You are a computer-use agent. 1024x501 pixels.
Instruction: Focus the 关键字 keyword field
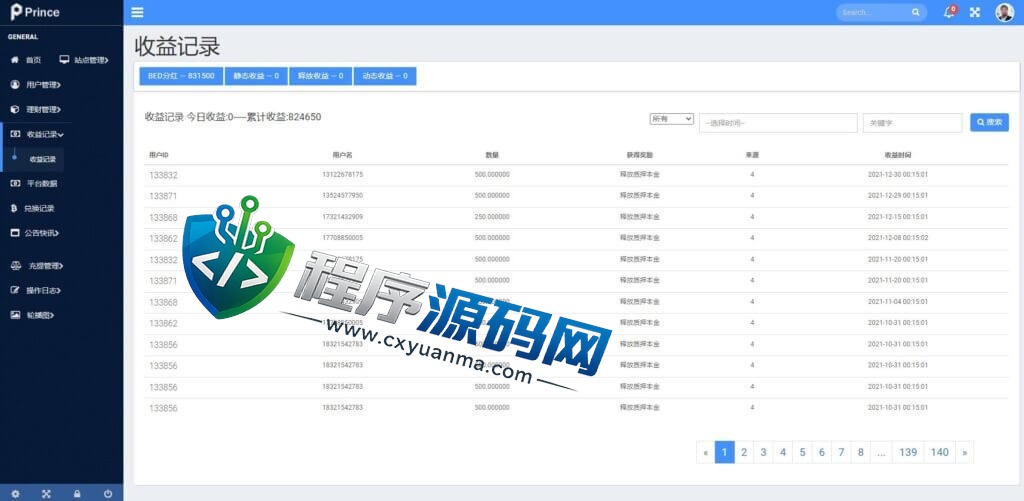click(x=912, y=123)
